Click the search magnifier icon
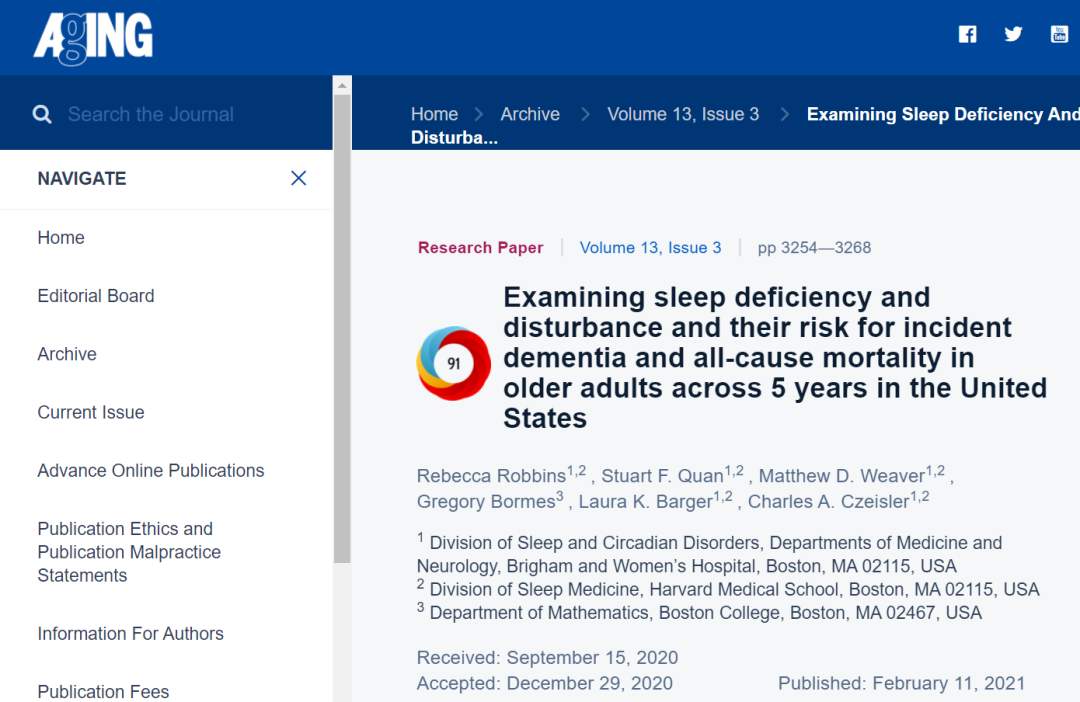Screen dimensions: 1080x702 [42, 115]
